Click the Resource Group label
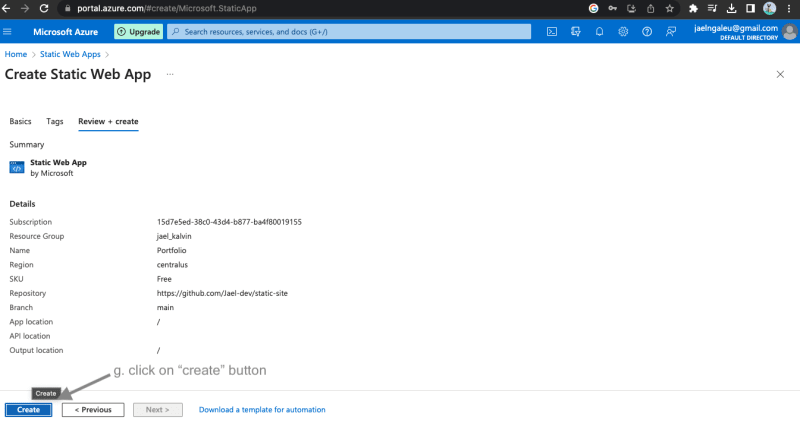 coord(37,236)
